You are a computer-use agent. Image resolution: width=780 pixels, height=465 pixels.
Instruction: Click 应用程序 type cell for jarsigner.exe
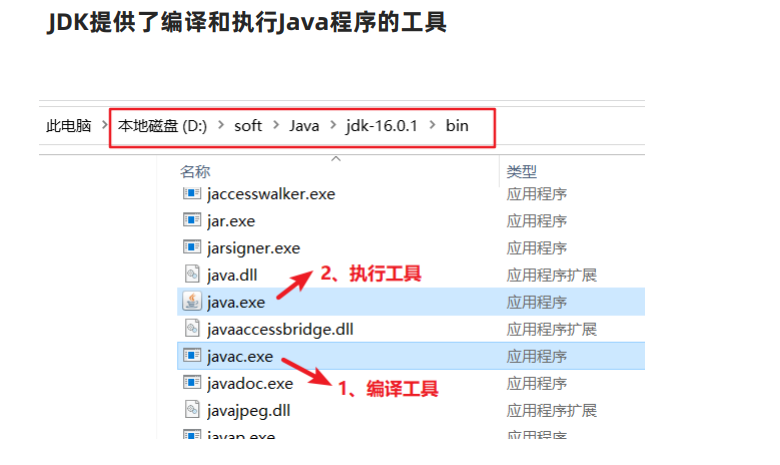click(x=536, y=248)
